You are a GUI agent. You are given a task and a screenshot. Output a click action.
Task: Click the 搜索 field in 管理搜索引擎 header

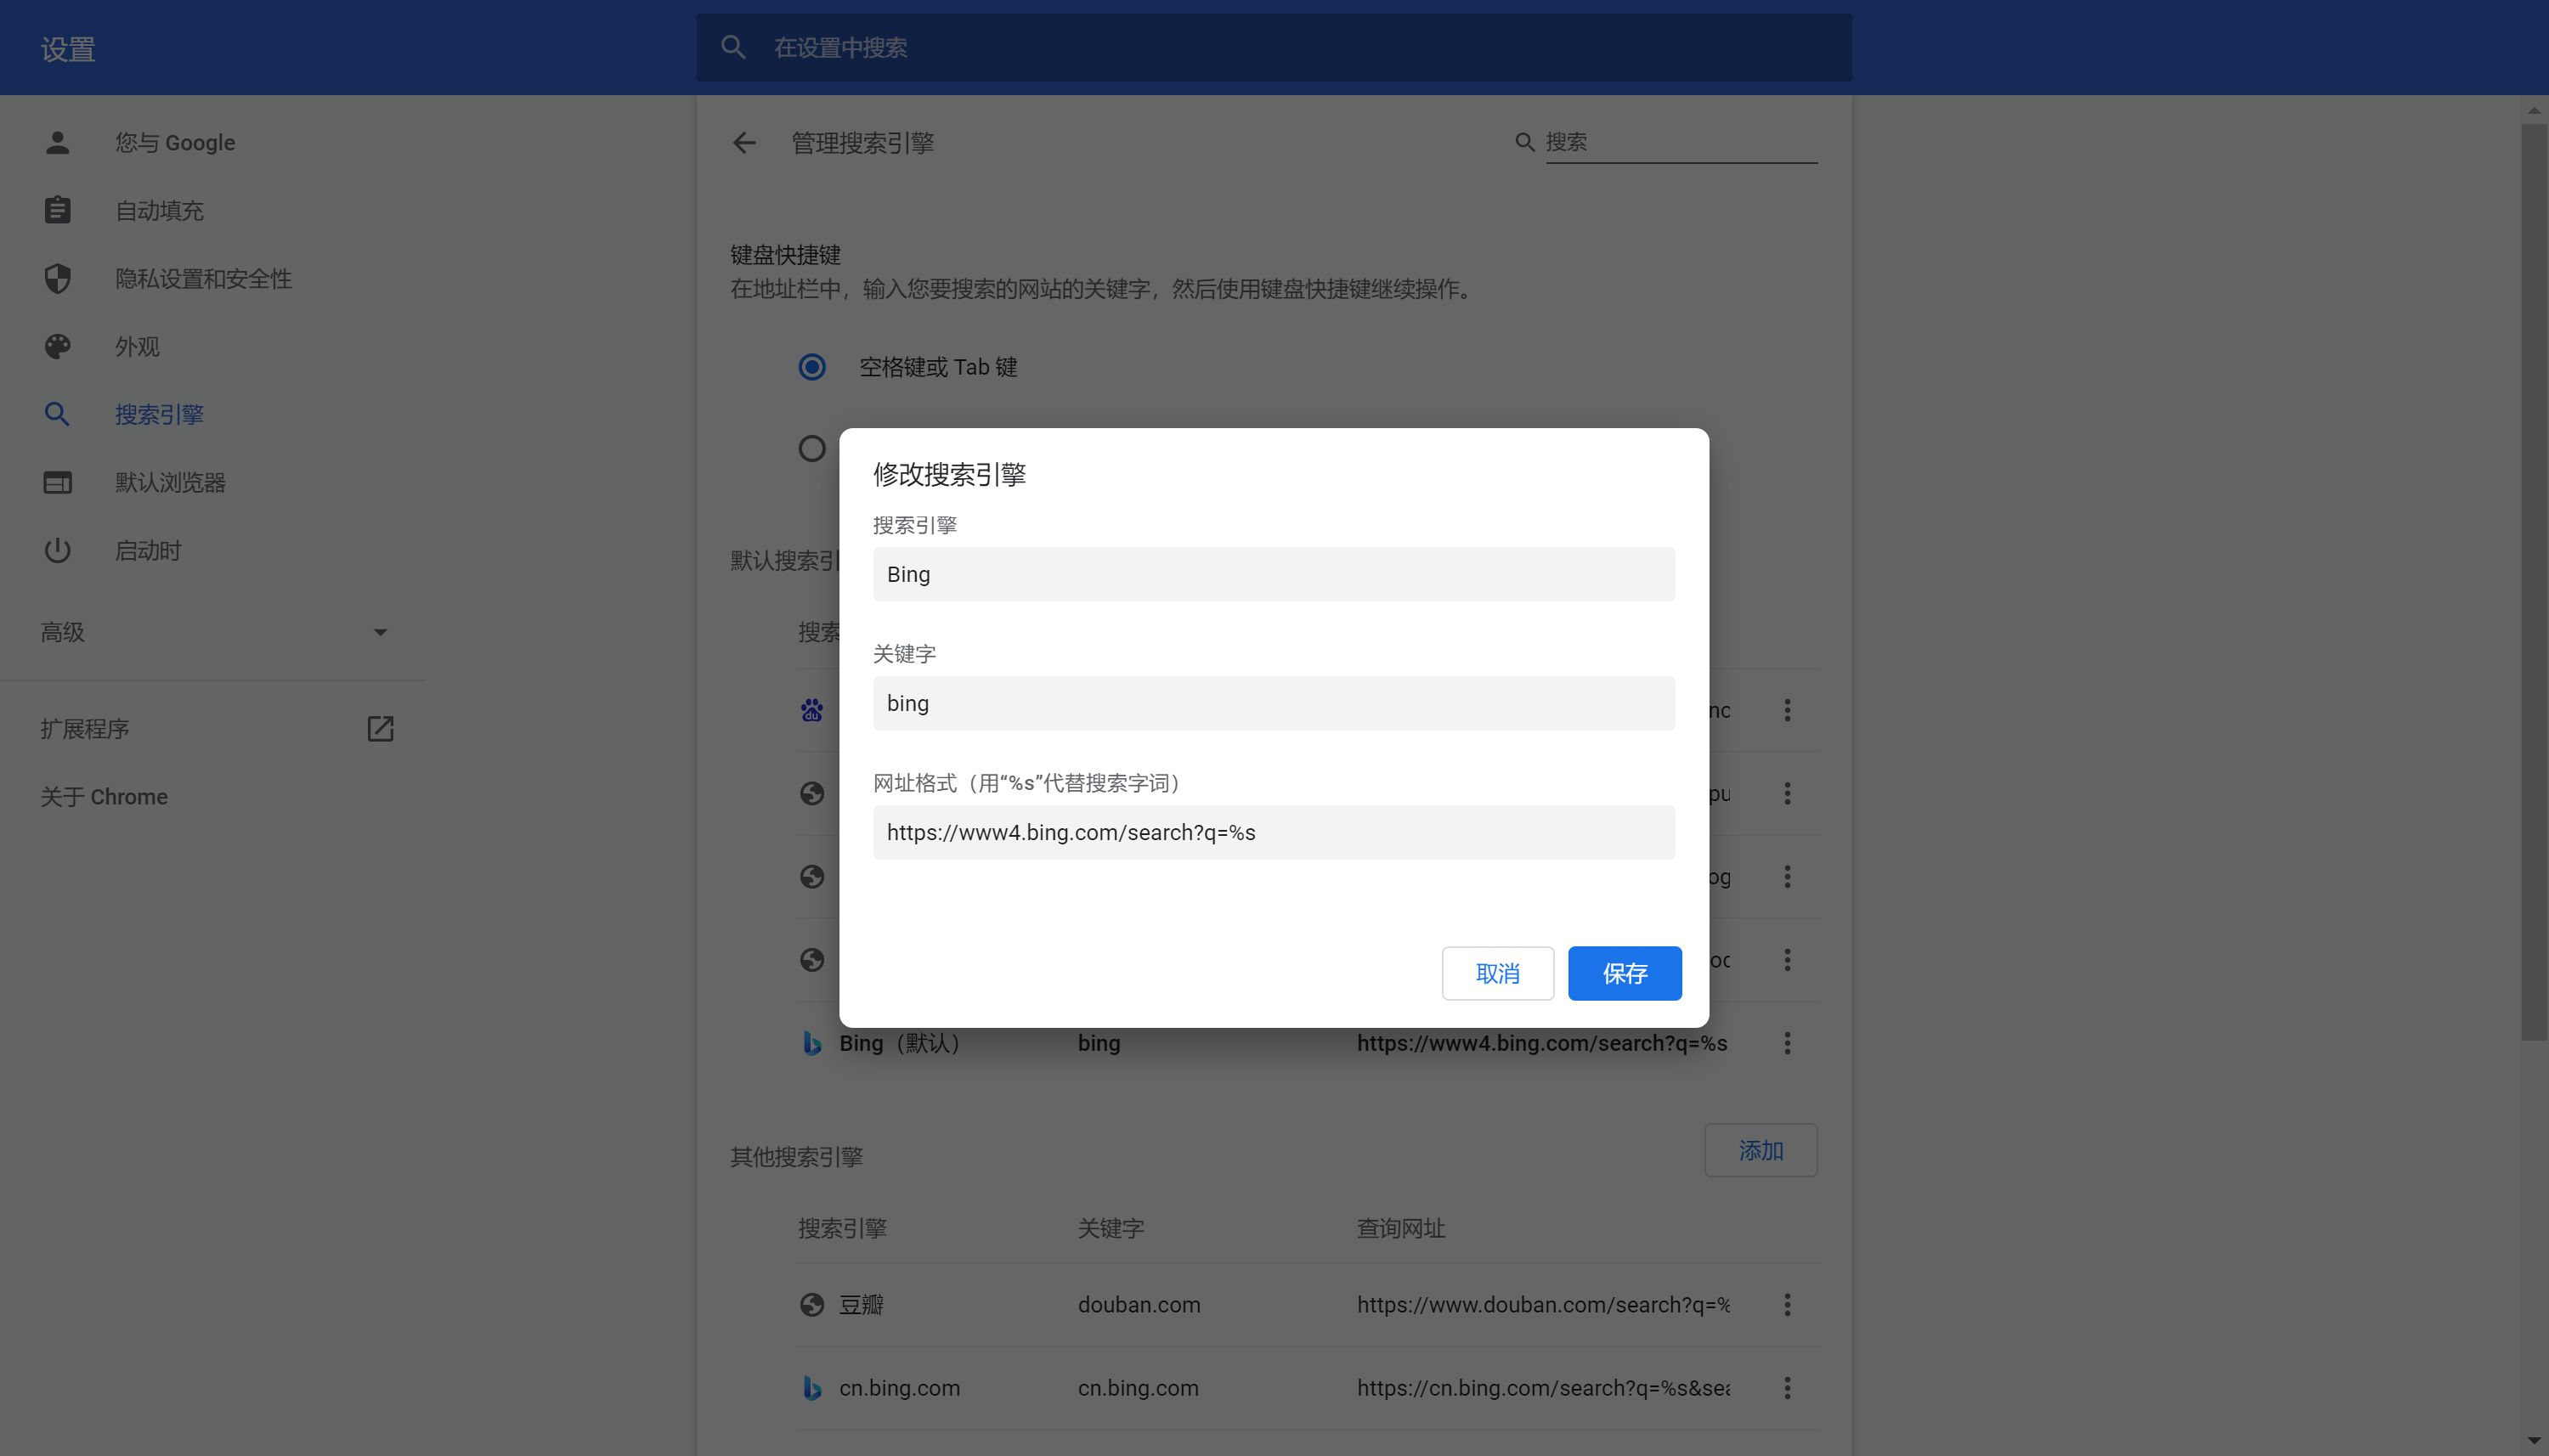pyautogui.click(x=1681, y=142)
